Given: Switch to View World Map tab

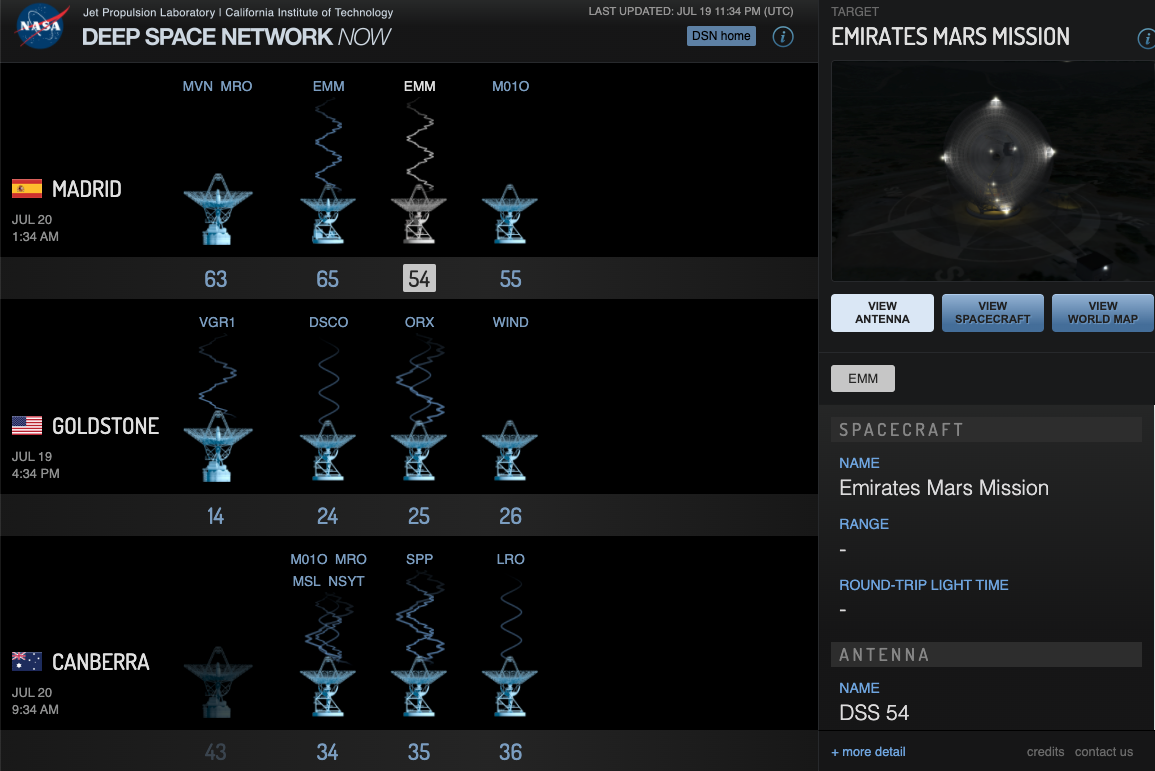Looking at the screenshot, I should click(x=1103, y=313).
